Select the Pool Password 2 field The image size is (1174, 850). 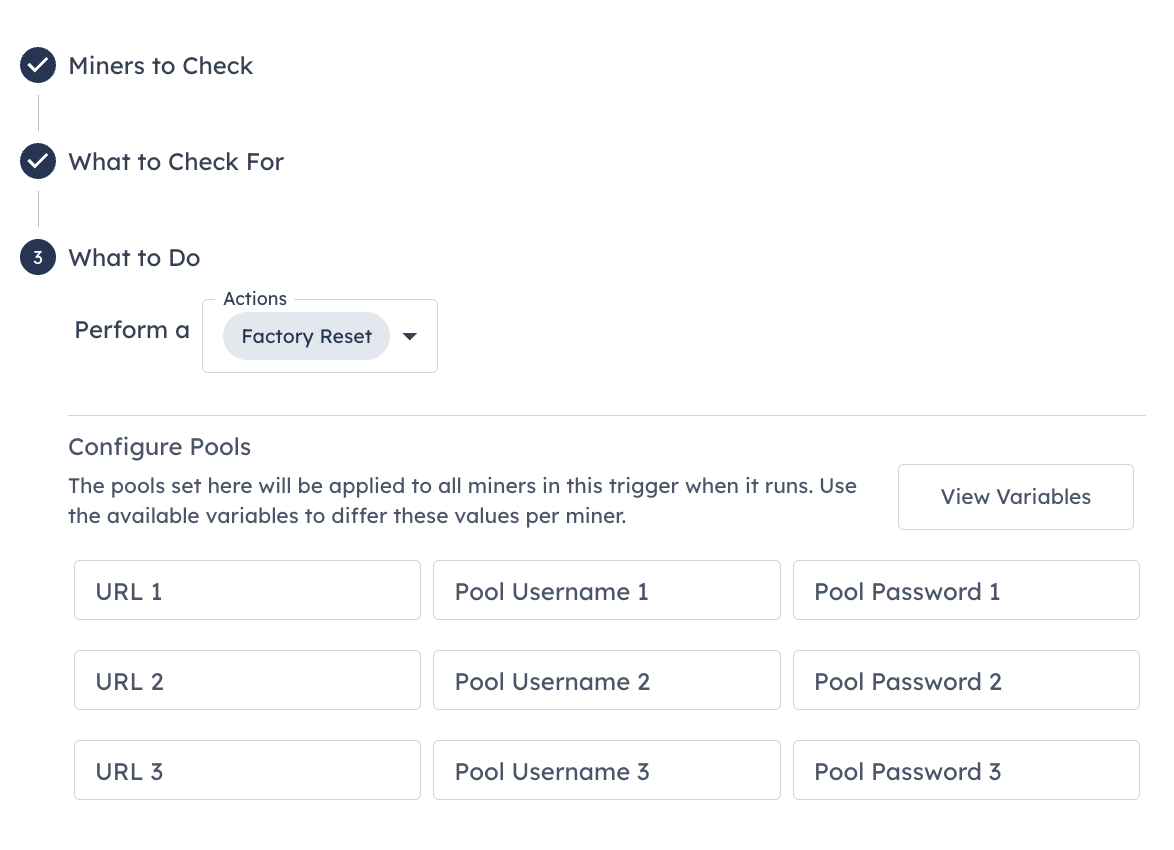(966, 680)
